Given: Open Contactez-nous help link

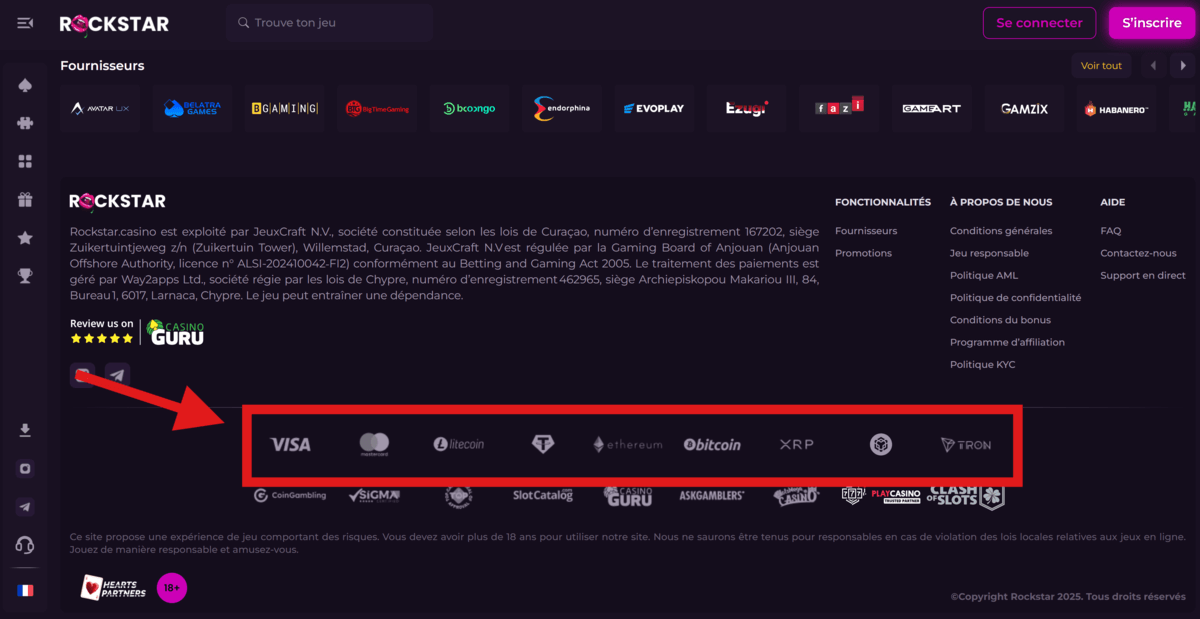Looking at the screenshot, I should (1138, 253).
